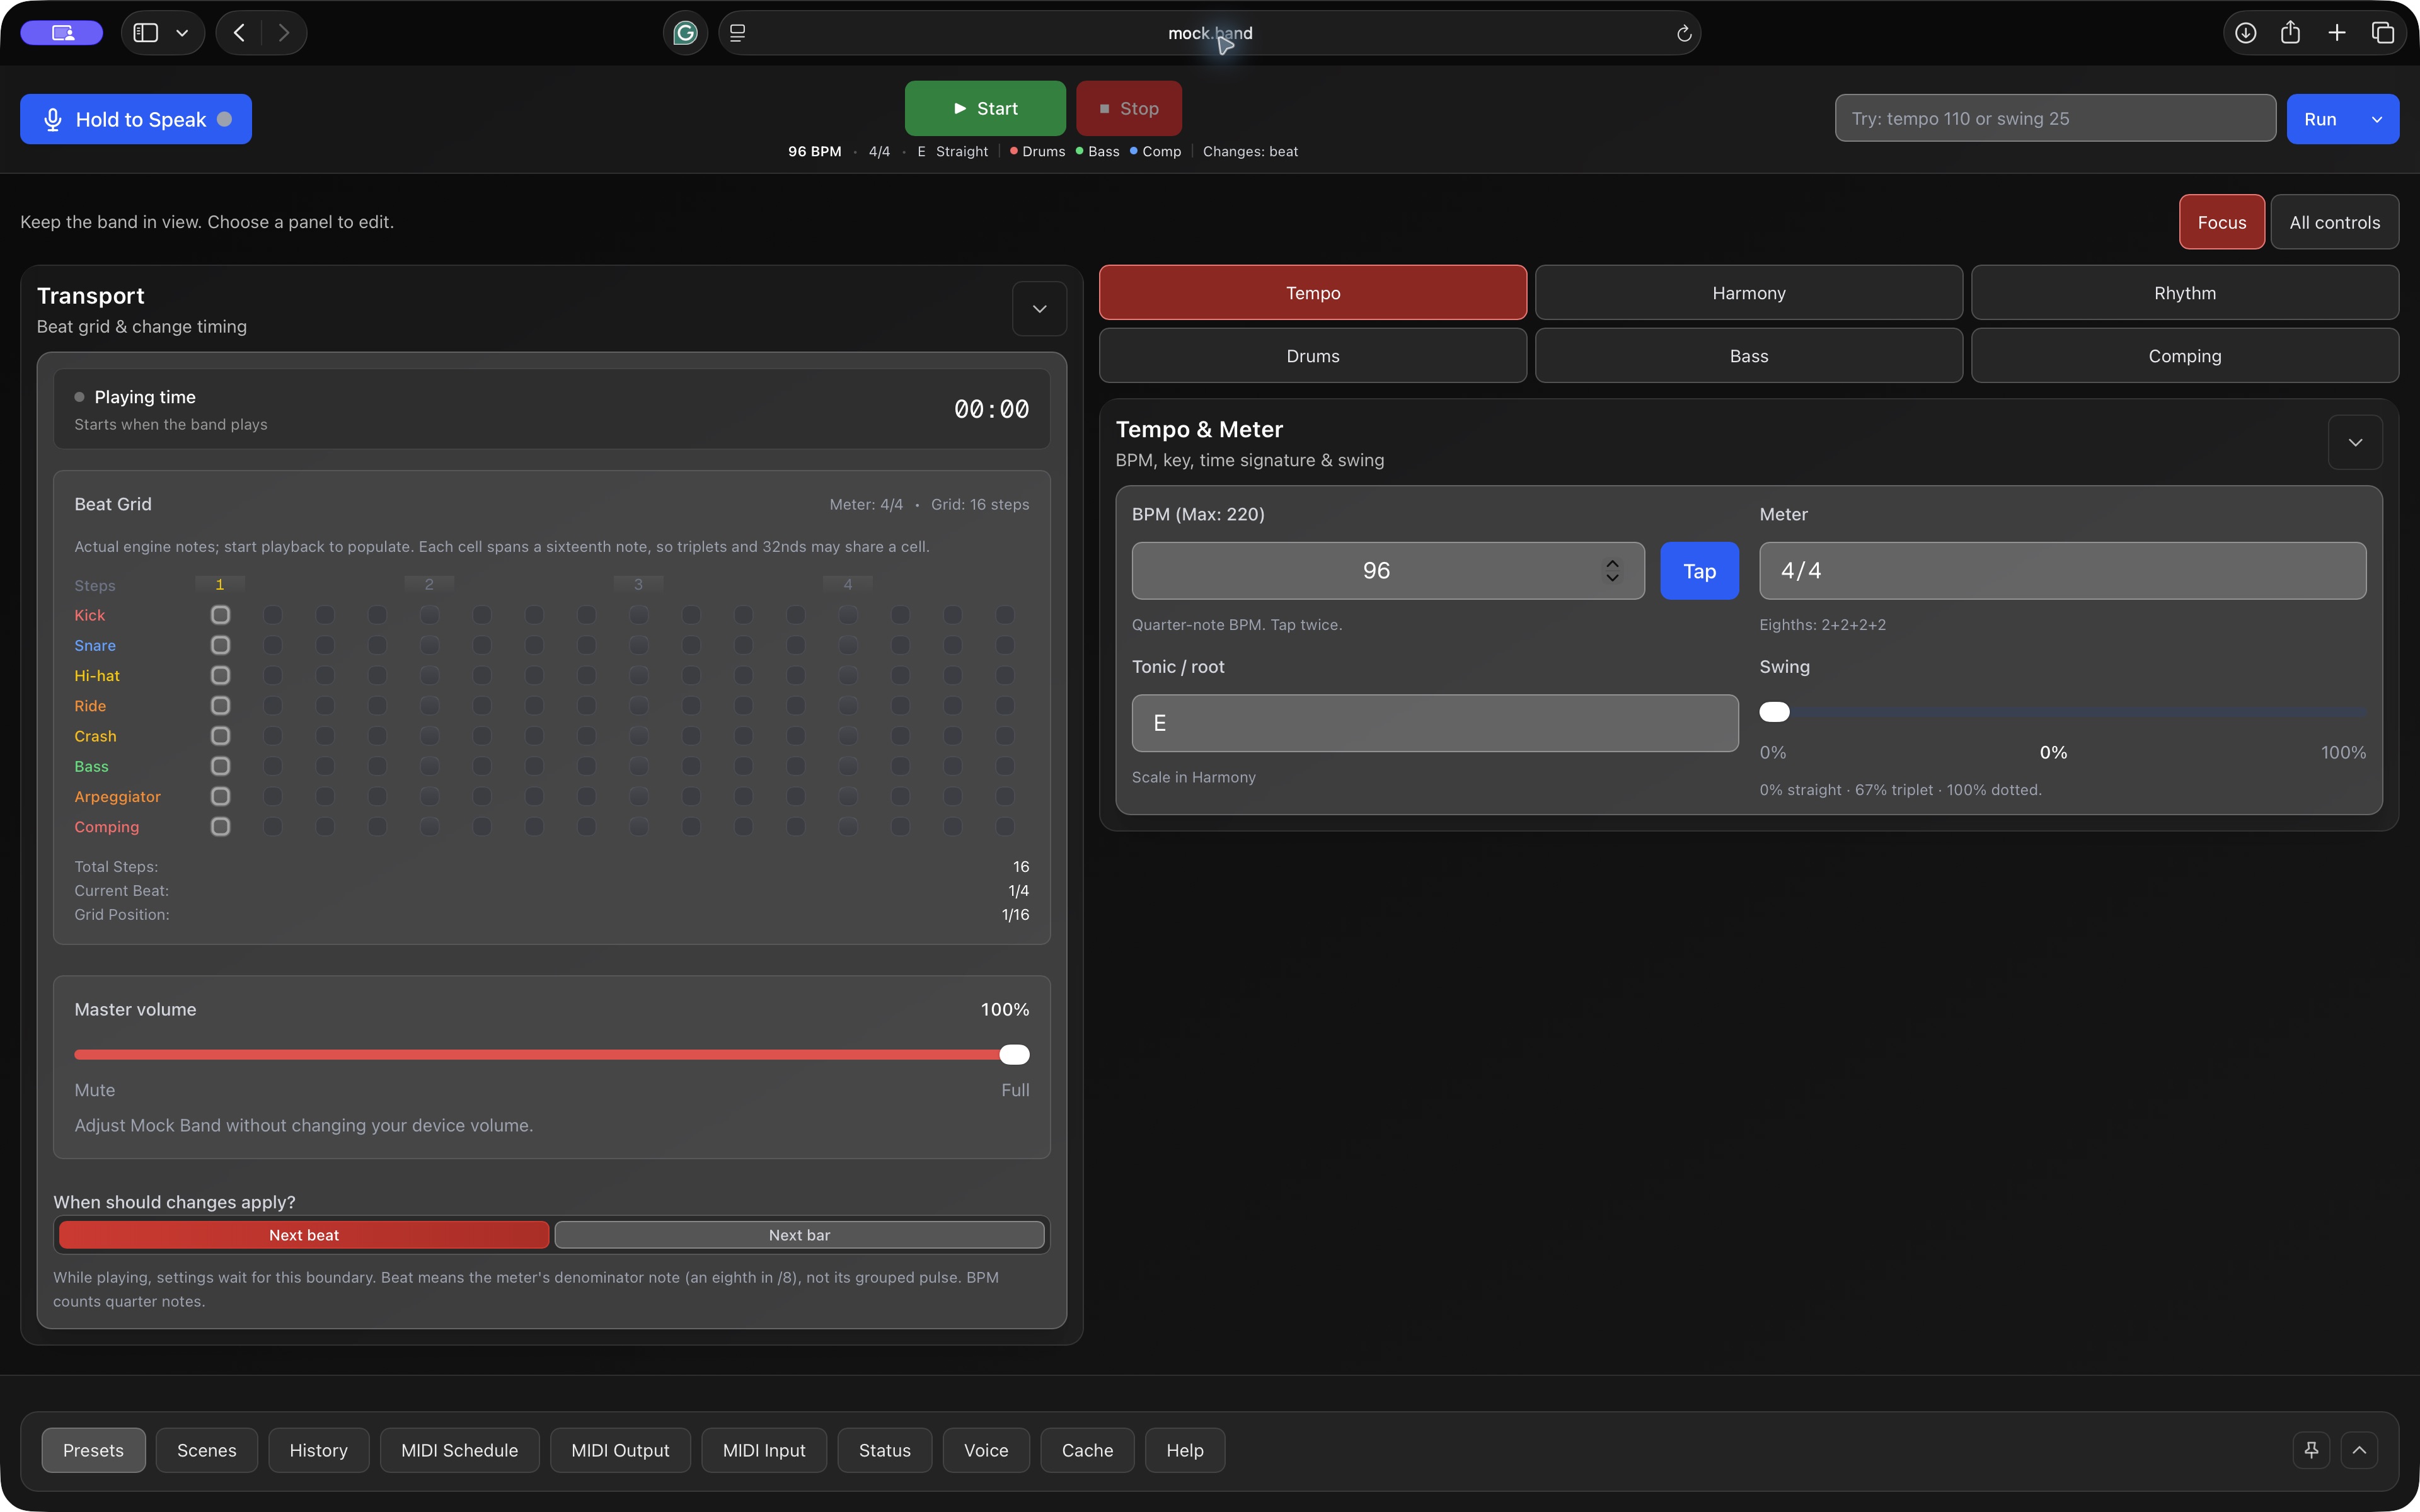Switch to the Drums panel tab
The width and height of the screenshot is (2420, 1512).
coord(1312,356)
